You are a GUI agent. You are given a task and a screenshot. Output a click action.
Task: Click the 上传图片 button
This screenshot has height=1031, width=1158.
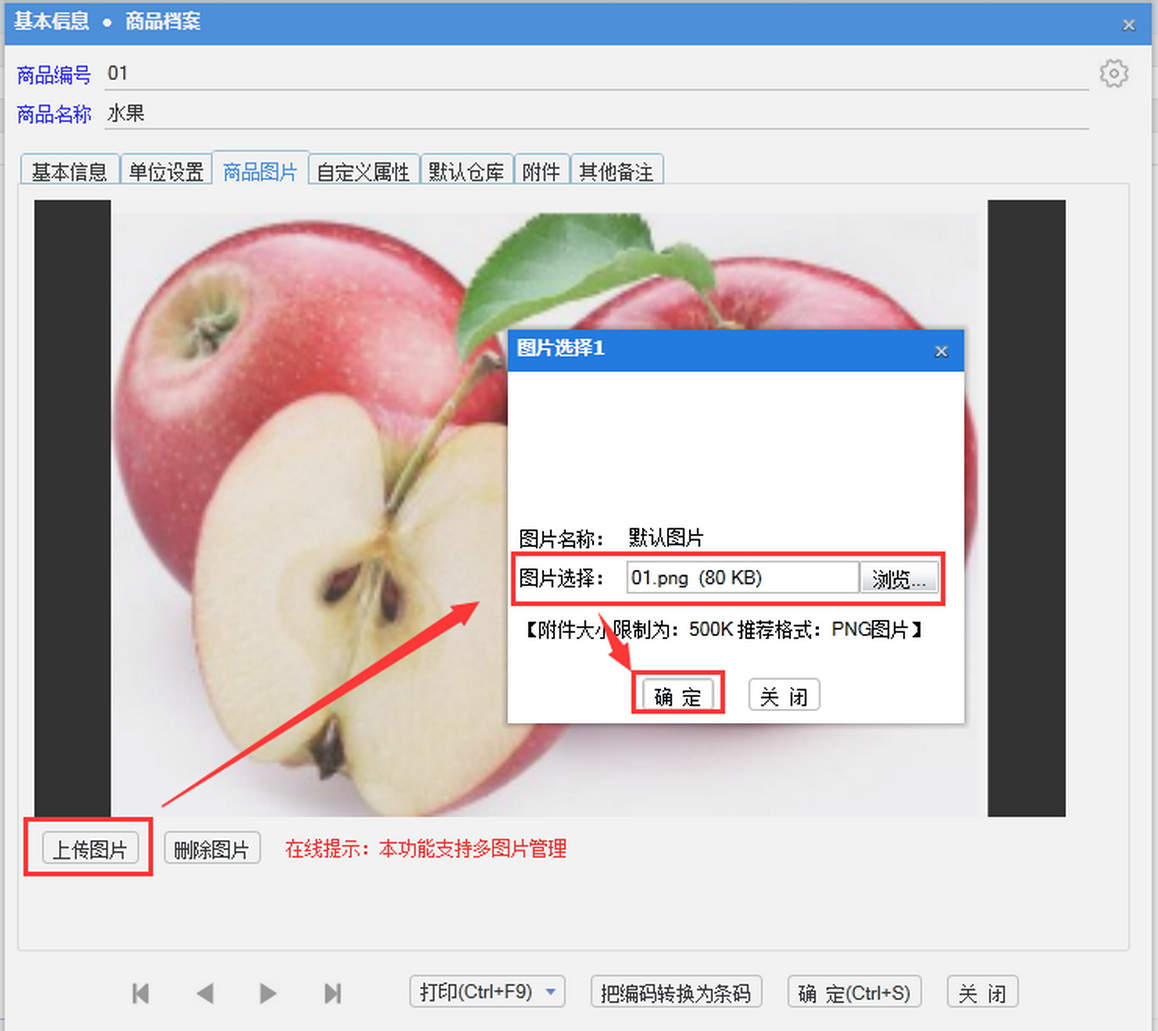pyautogui.click(x=89, y=850)
